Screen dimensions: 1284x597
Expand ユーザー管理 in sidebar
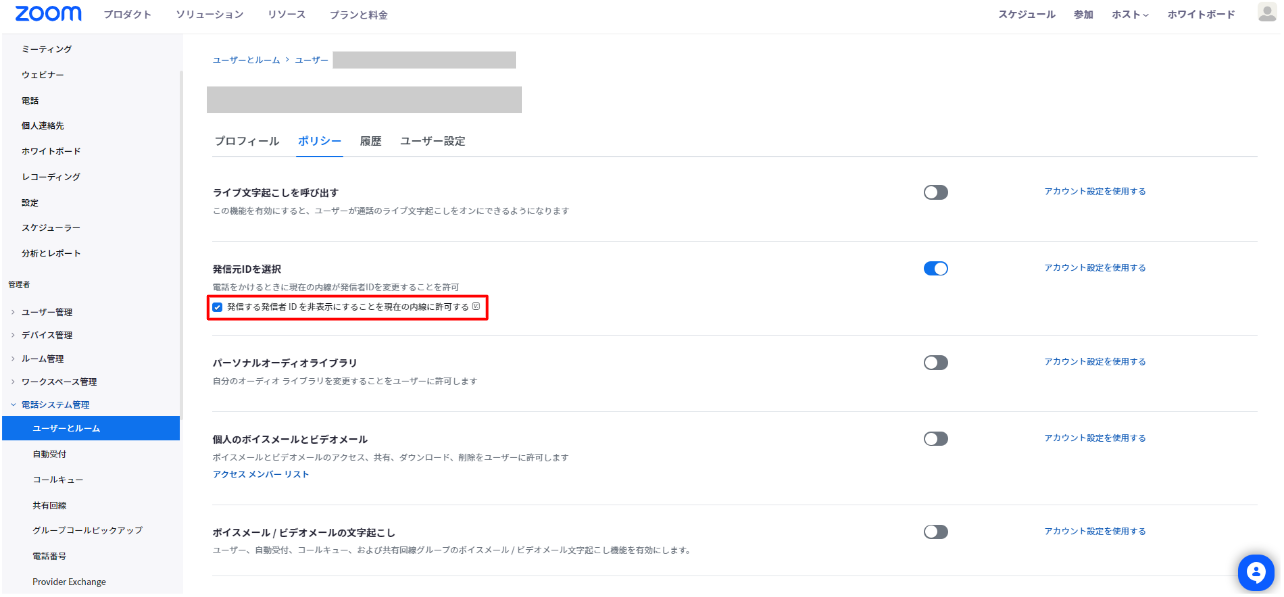47,312
